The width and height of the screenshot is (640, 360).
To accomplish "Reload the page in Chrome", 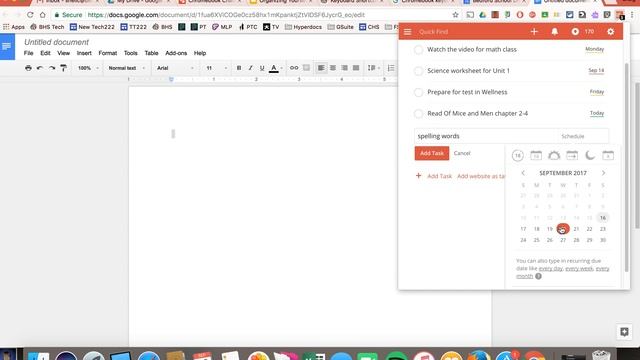I will point(30,15).
